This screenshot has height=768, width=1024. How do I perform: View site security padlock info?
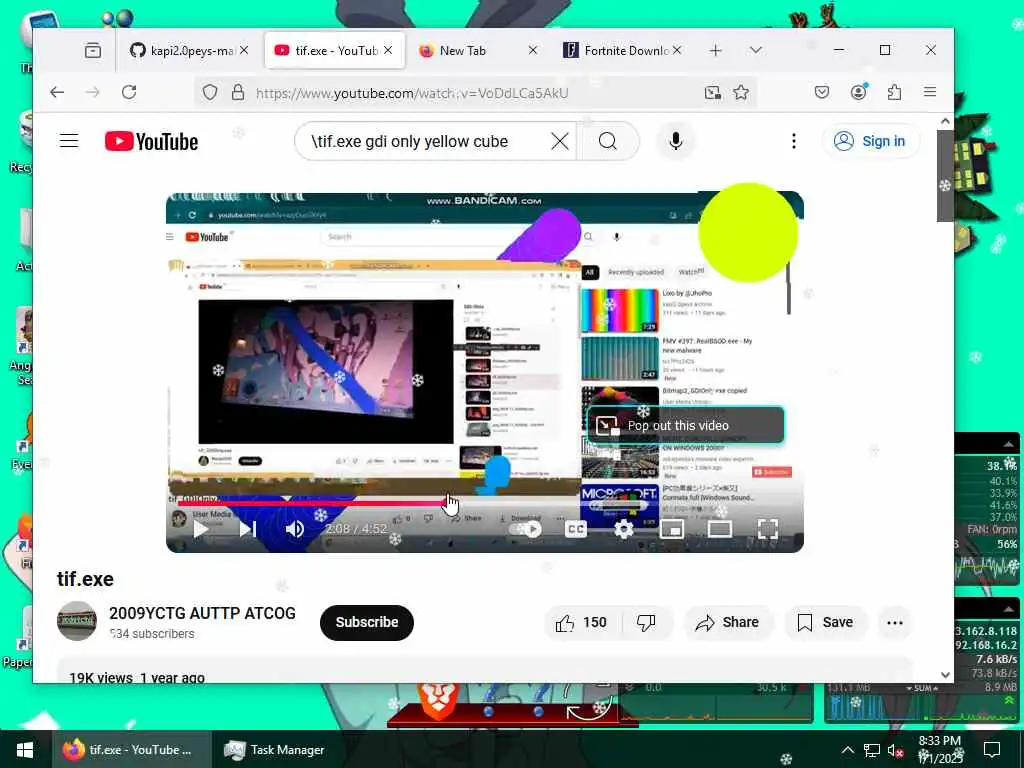238,92
